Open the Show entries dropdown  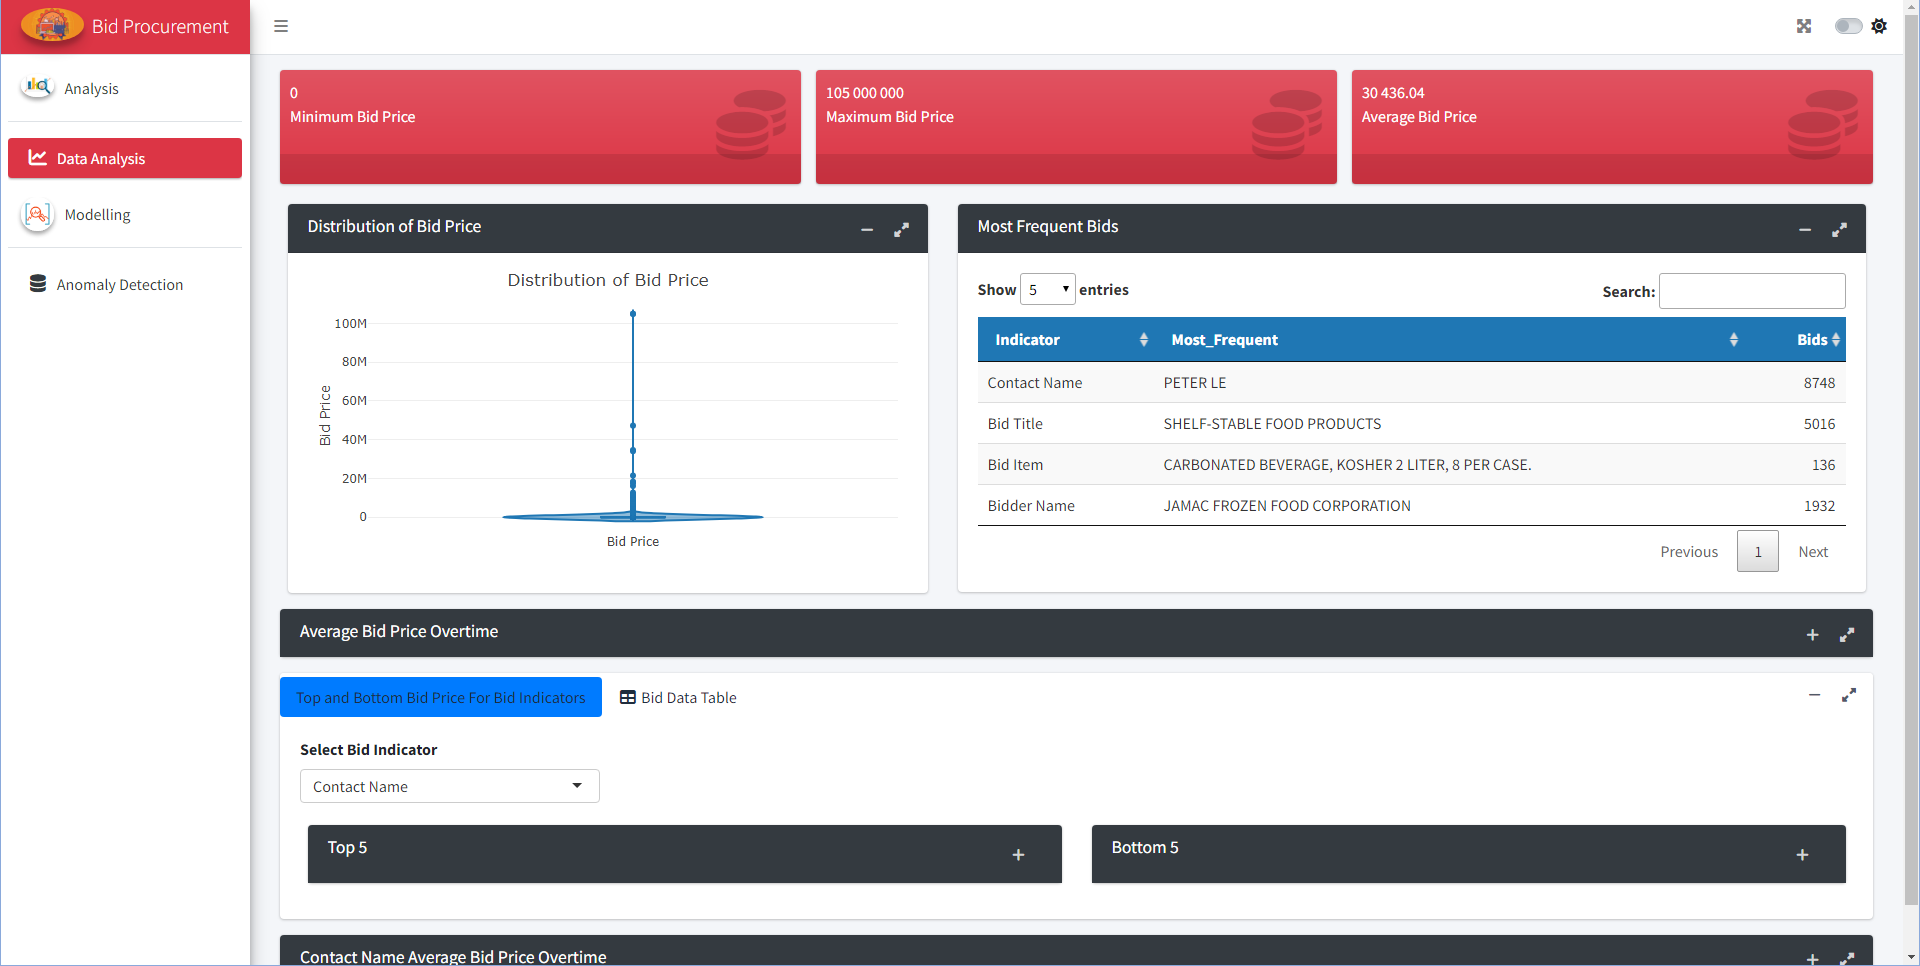1047,290
